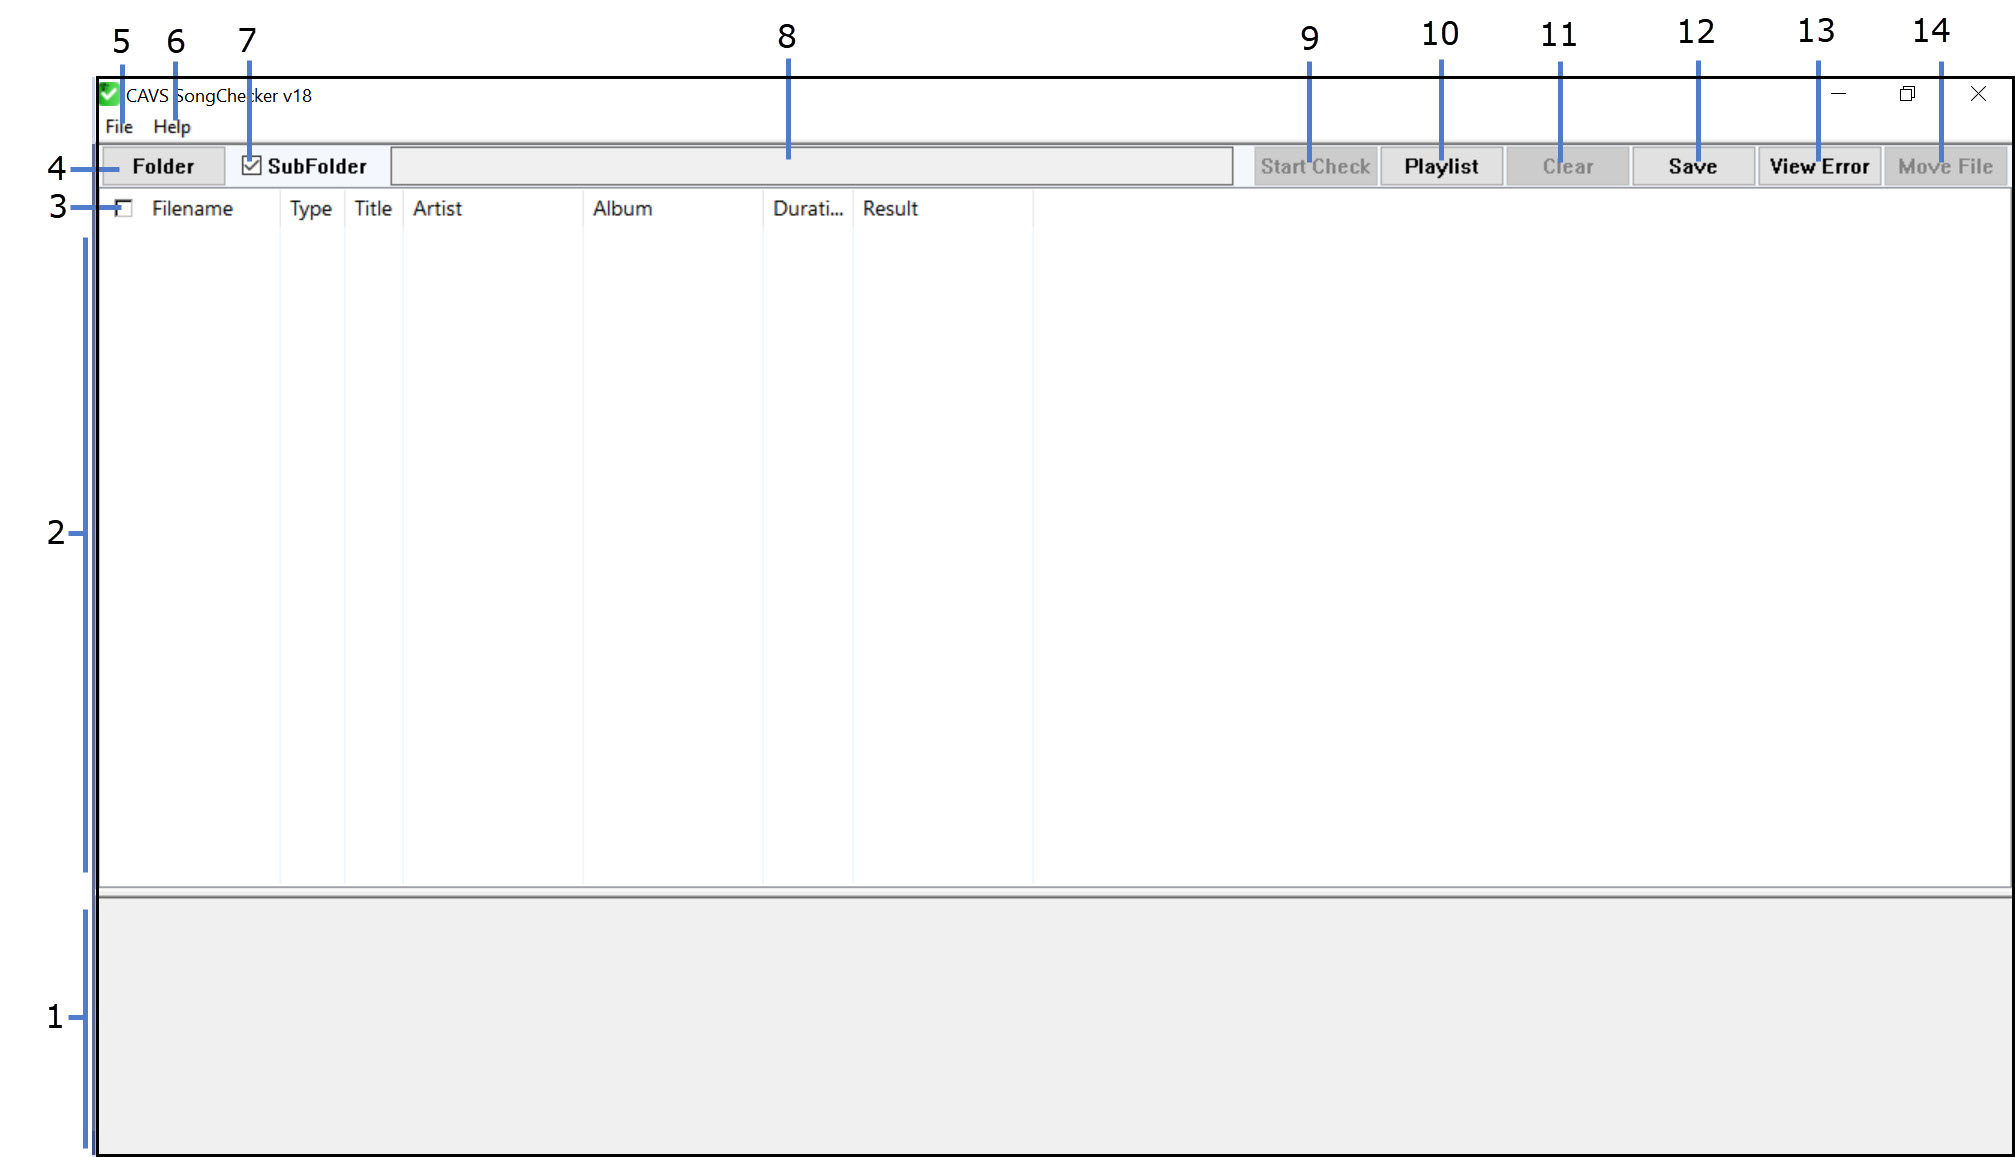2015x1157 pixels.
Task: Click the folder path field
Action: (810, 166)
